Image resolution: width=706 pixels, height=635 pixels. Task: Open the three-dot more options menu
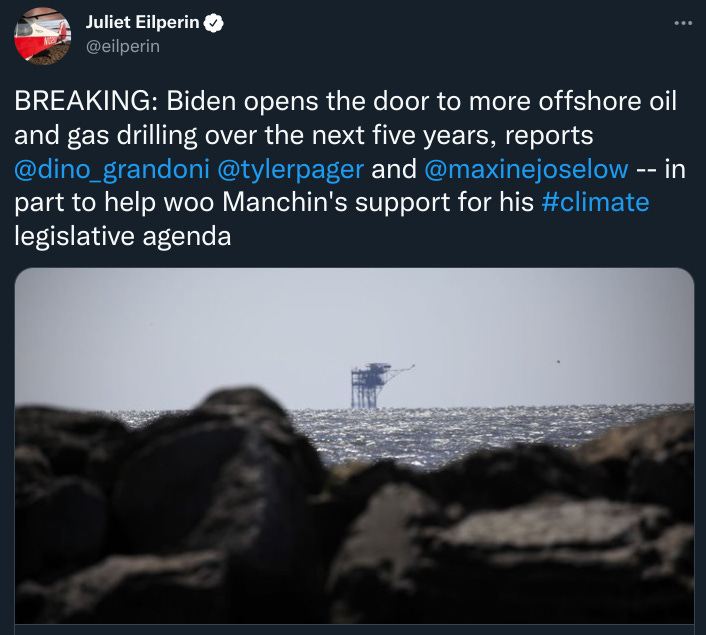pos(683,23)
